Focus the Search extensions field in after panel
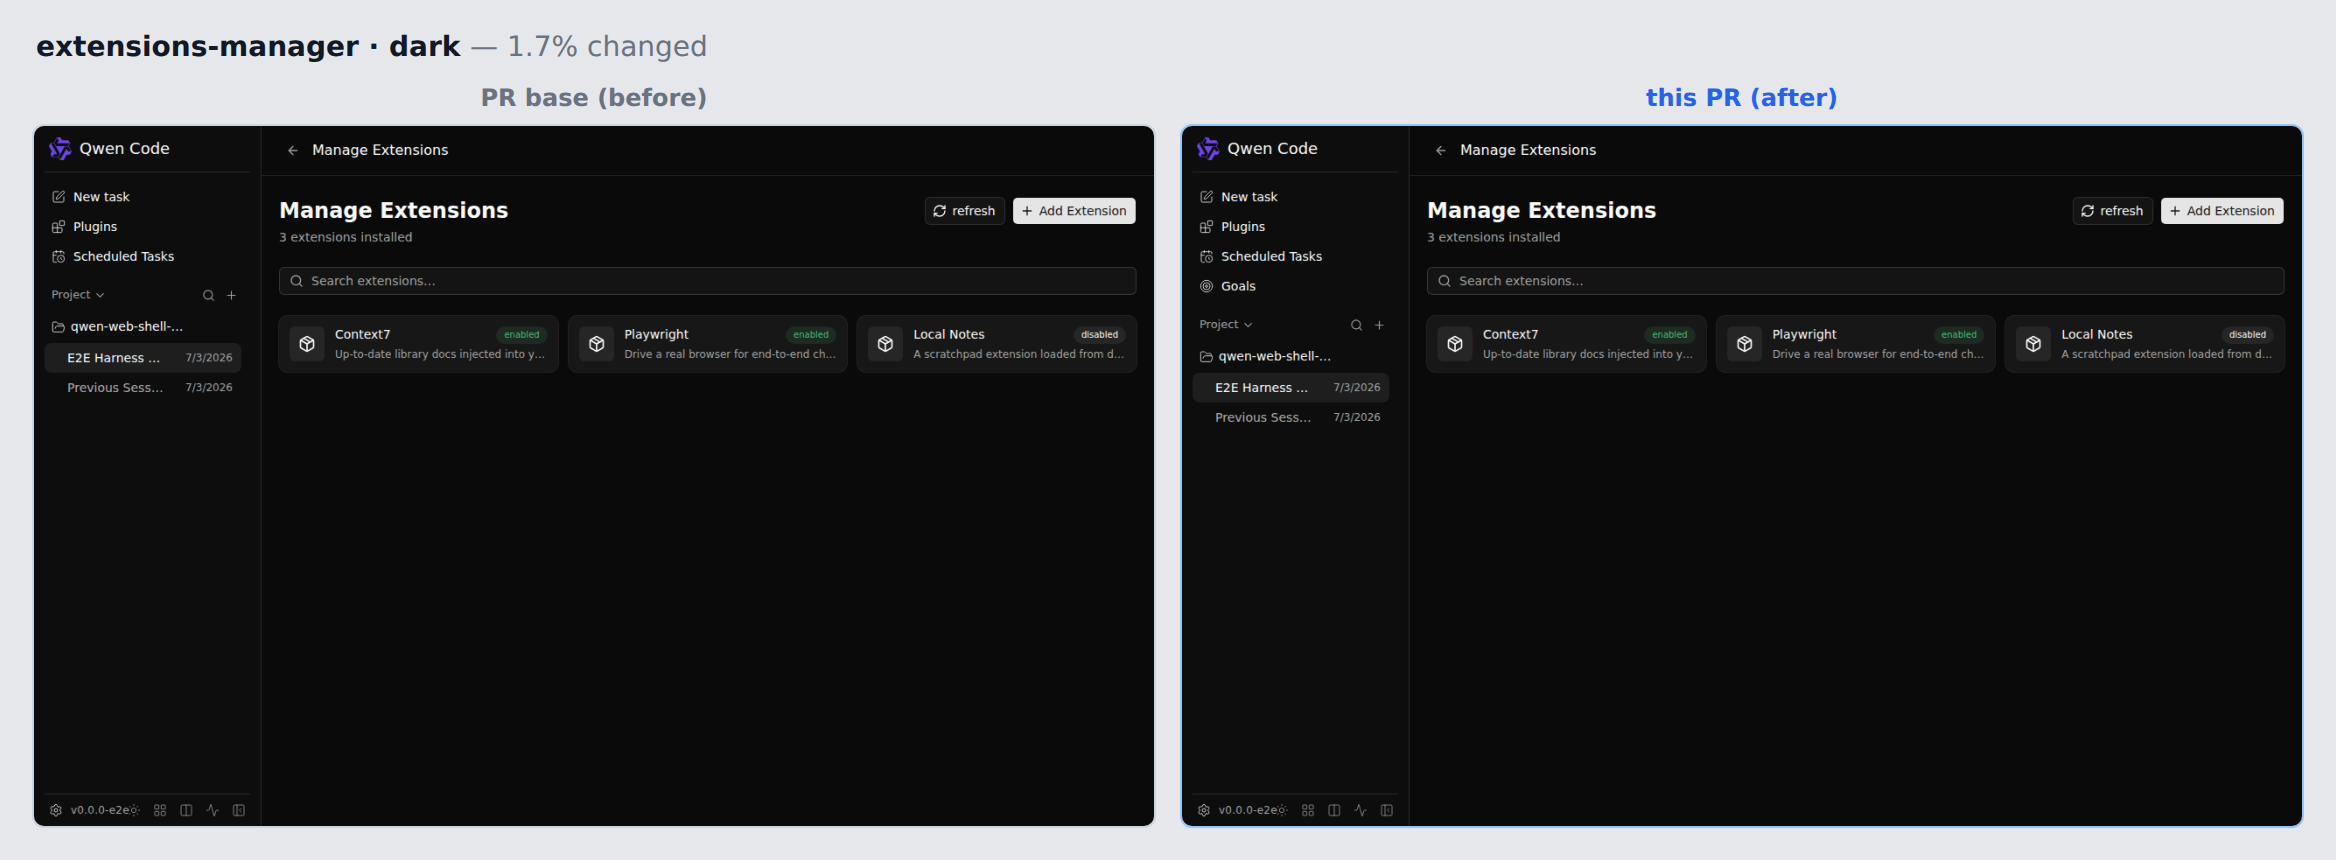Screen dimensions: 2336x860 click(x=1855, y=281)
